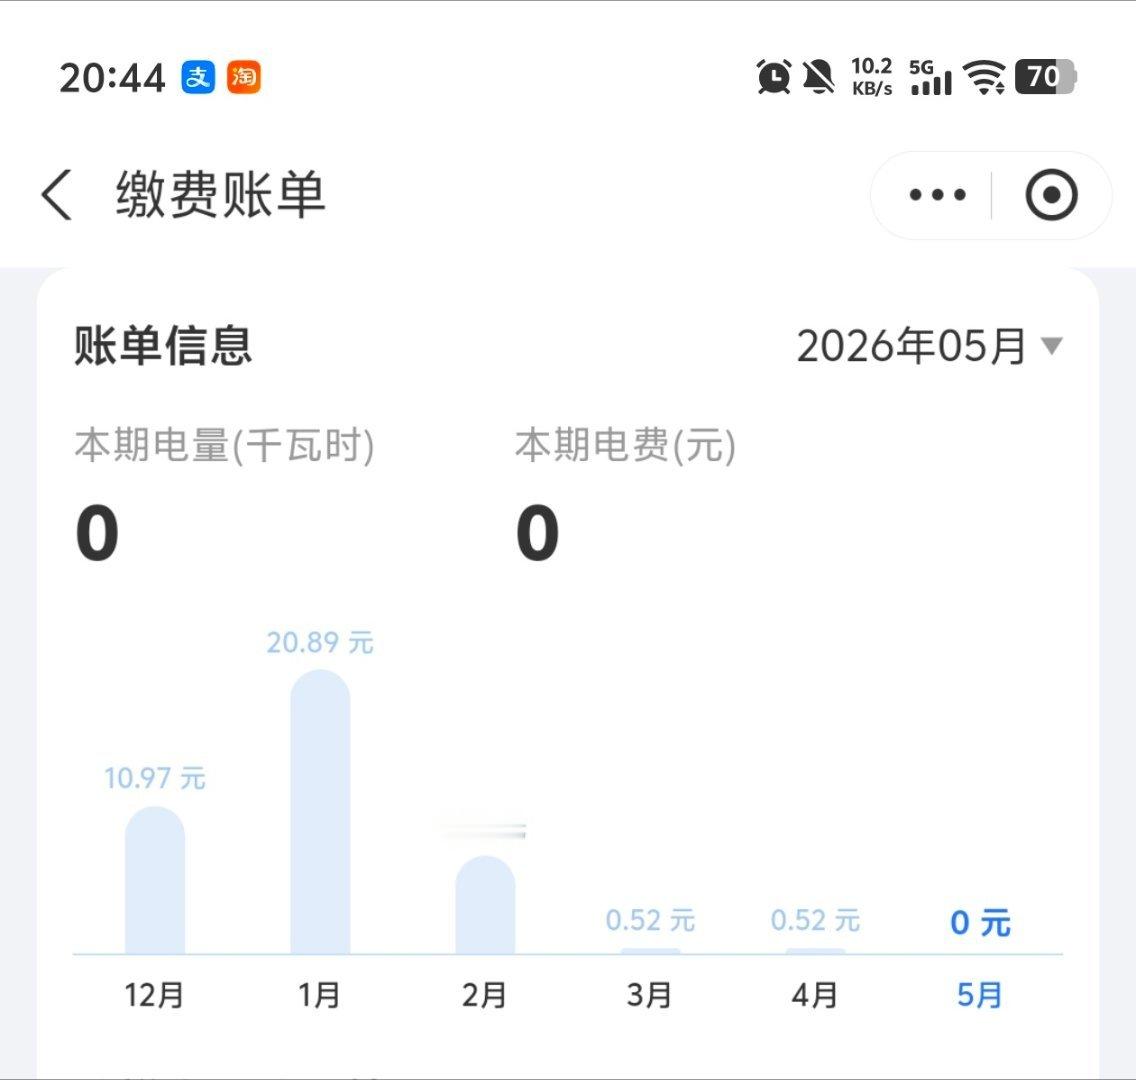Select the 12月 bar in chart

155,880
